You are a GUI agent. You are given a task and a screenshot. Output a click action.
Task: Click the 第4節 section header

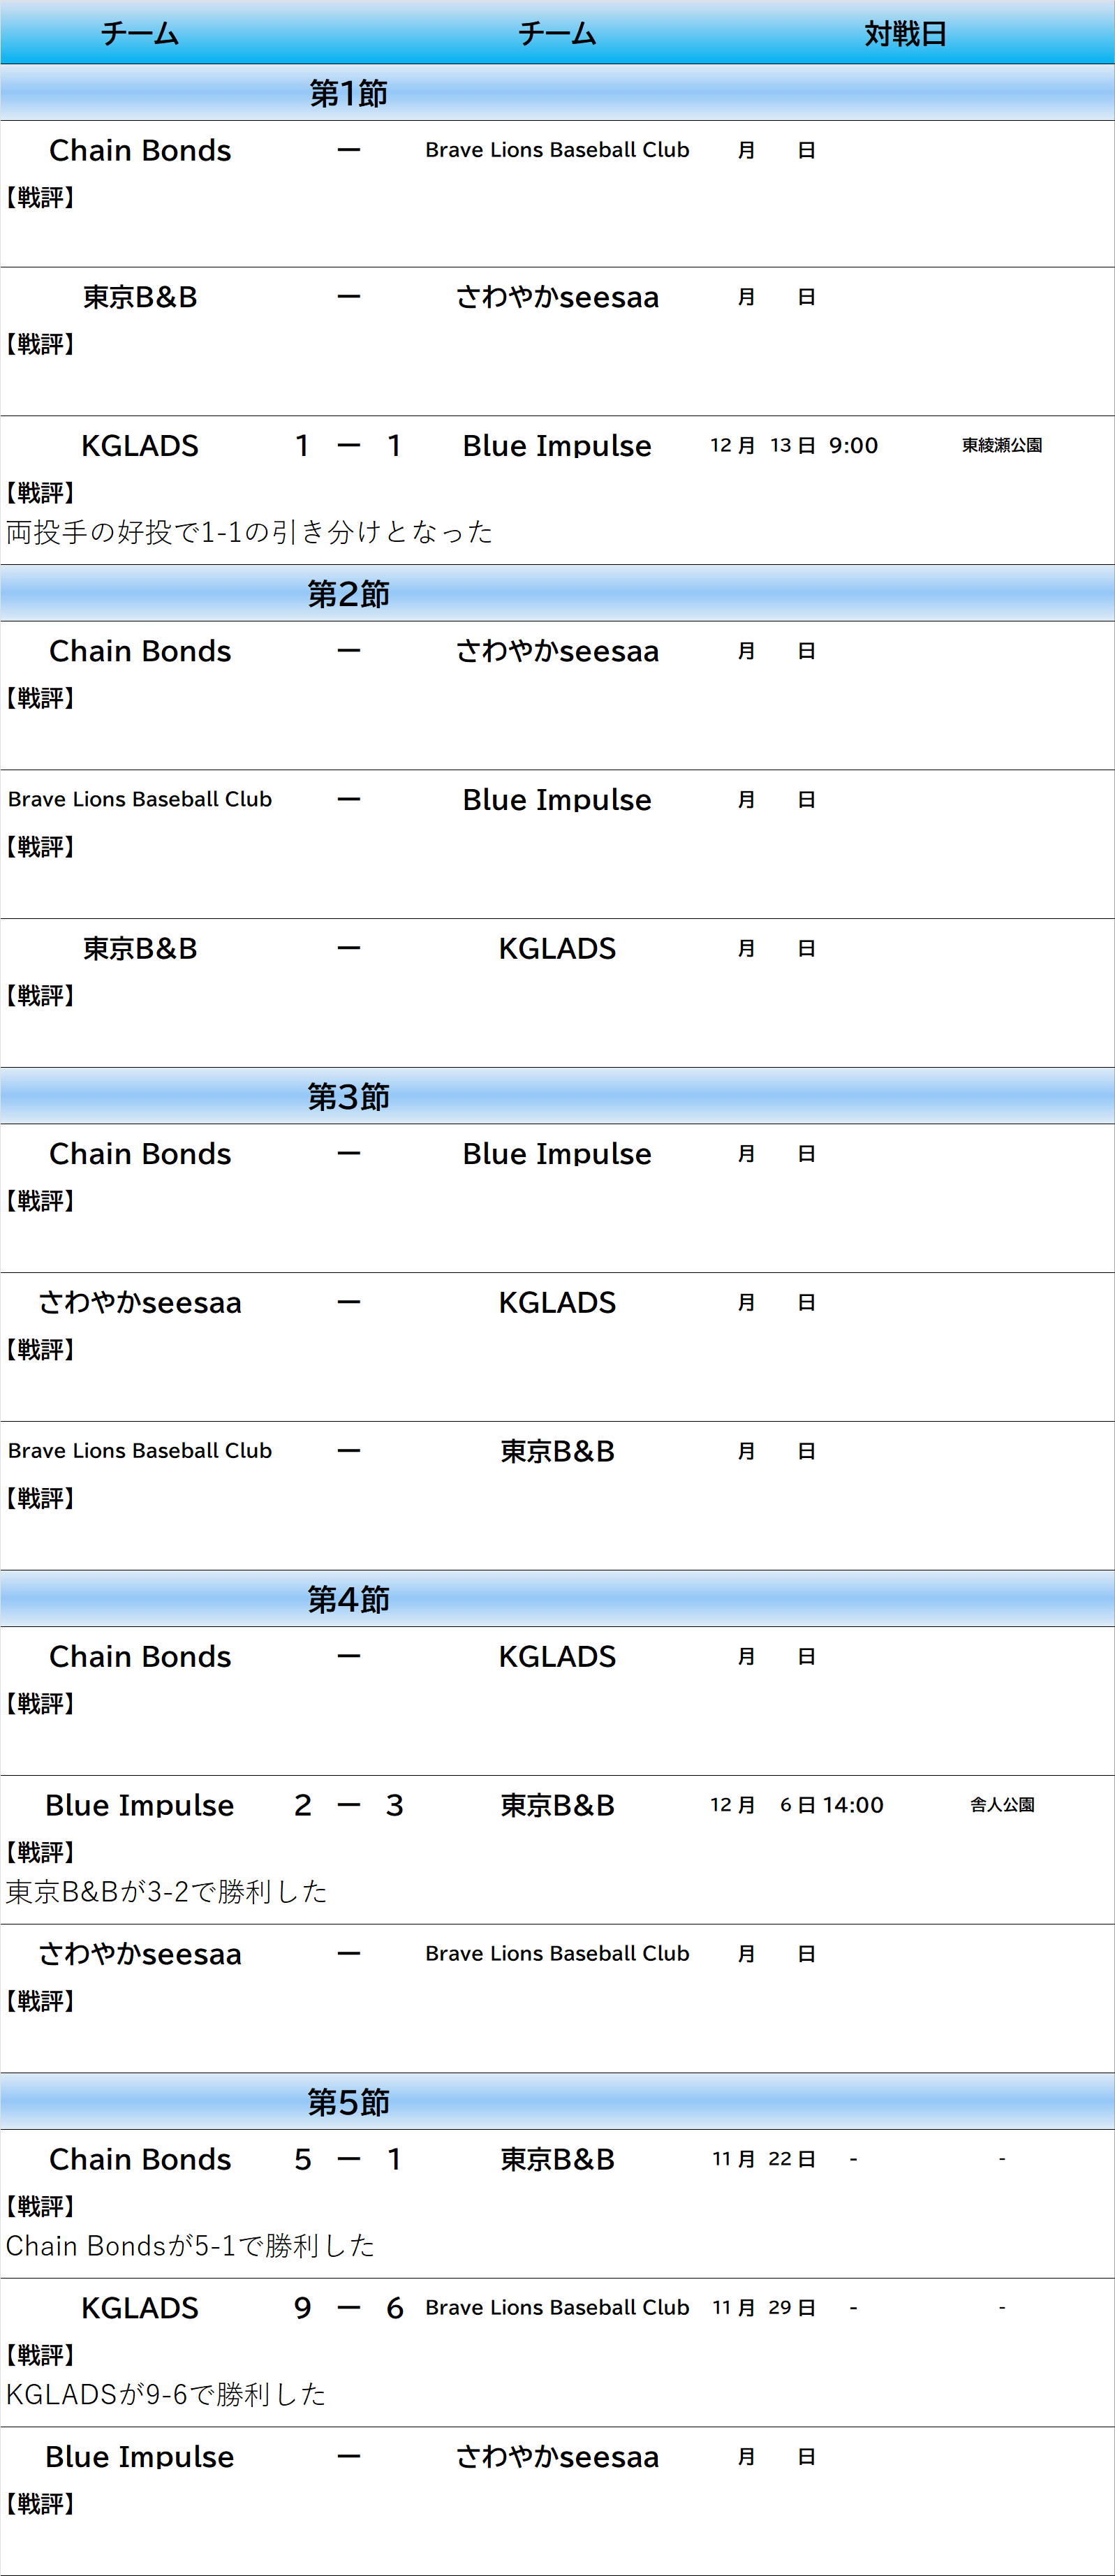click(x=348, y=1600)
